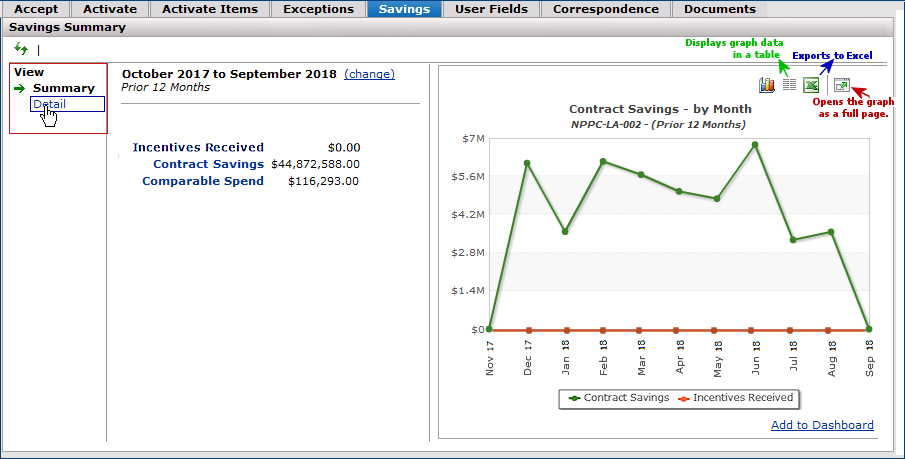The height and width of the screenshot is (459, 905).
Task: Click the Dec 17 Contract Savings point
Action: [527, 163]
